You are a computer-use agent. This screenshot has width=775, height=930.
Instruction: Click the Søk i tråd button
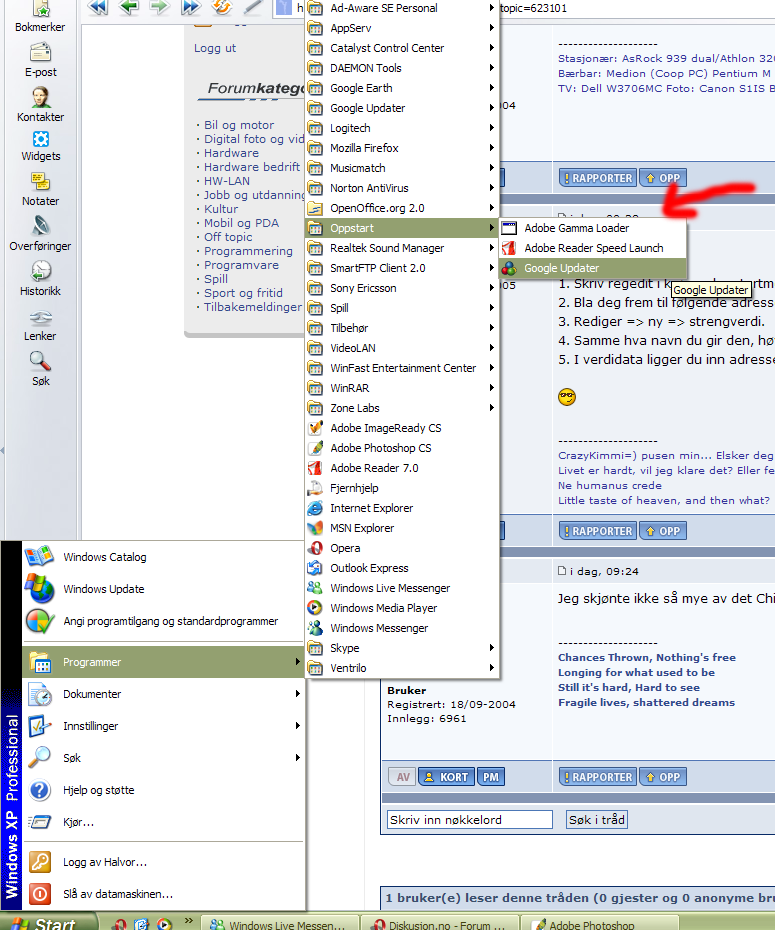597,820
